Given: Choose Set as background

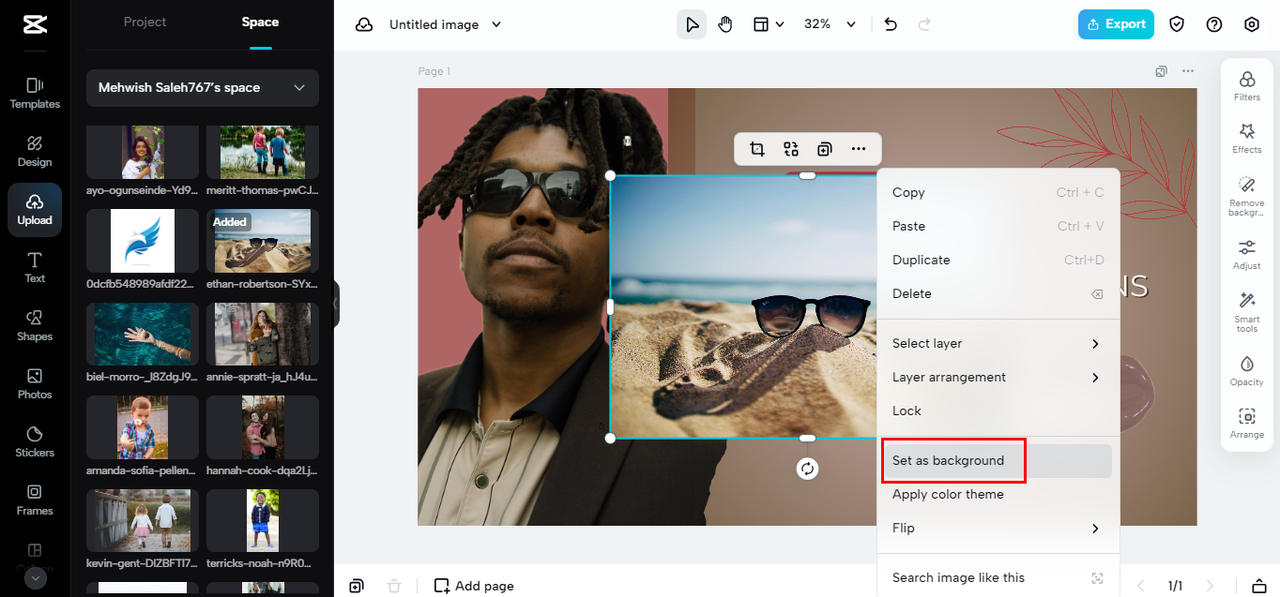Looking at the screenshot, I should coord(997,461).
